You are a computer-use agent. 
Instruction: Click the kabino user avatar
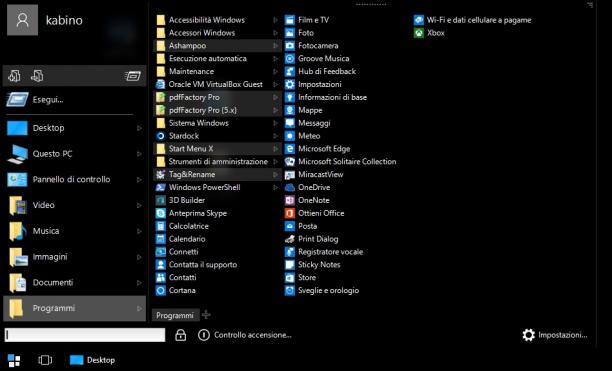[x=23, y=20]
